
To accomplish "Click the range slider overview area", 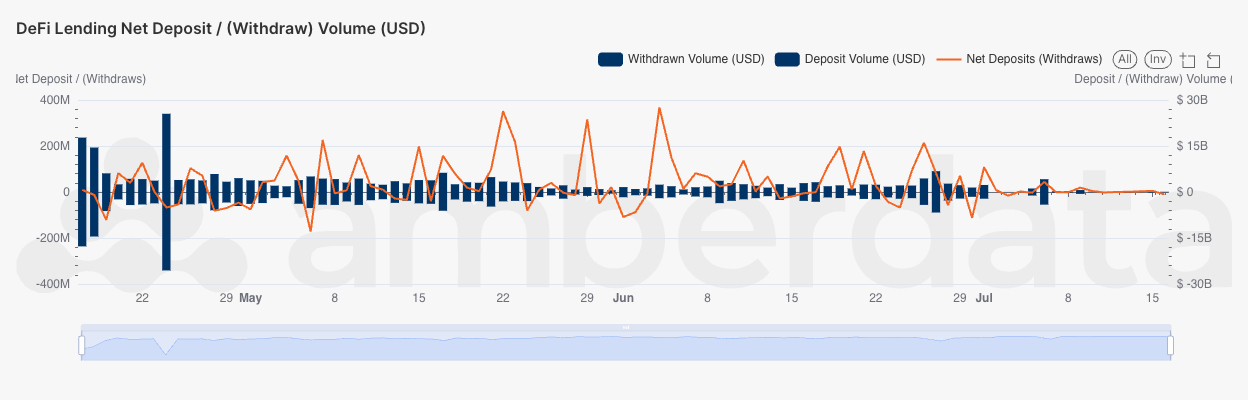I will pyautogui.click(x=626, y=346).
